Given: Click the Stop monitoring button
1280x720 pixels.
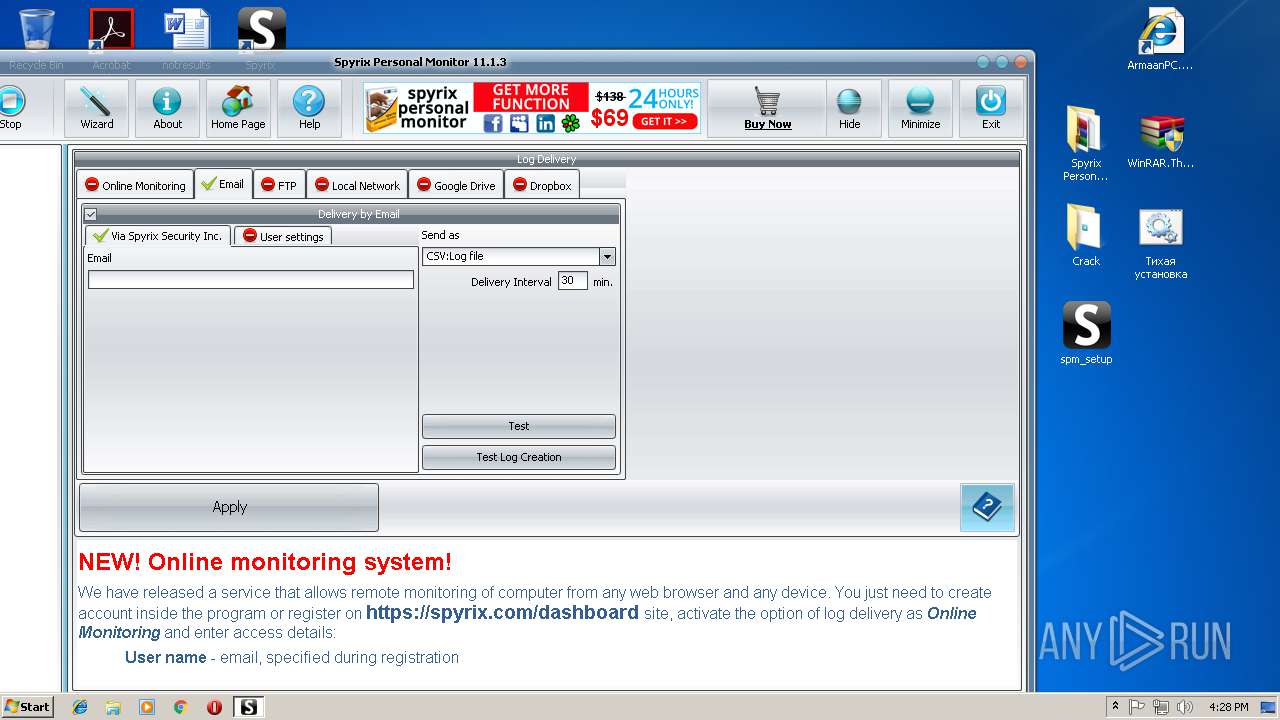Looking at the screenshot, I should click(11, 108).
